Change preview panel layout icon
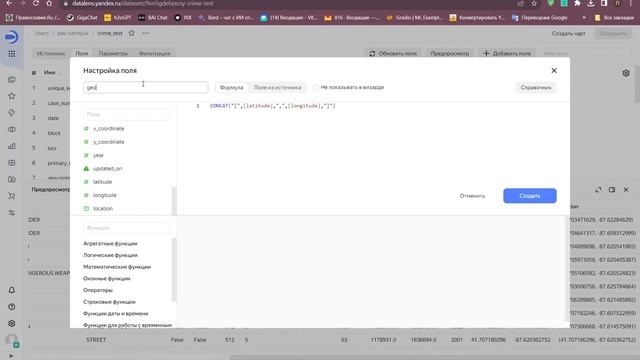Screen dimensions: 640x360 click(x=612, y=189)
